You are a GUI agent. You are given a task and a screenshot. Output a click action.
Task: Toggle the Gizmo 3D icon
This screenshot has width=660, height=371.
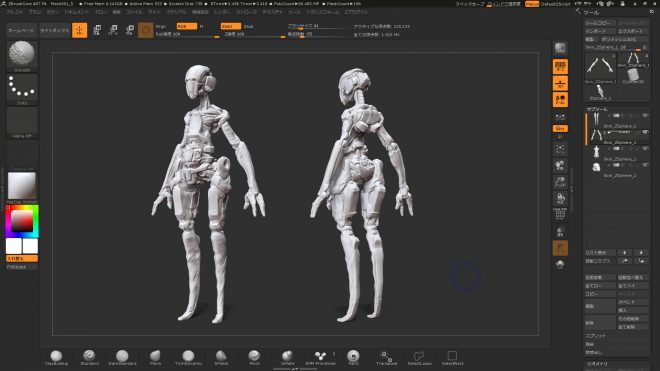[146, 30]
